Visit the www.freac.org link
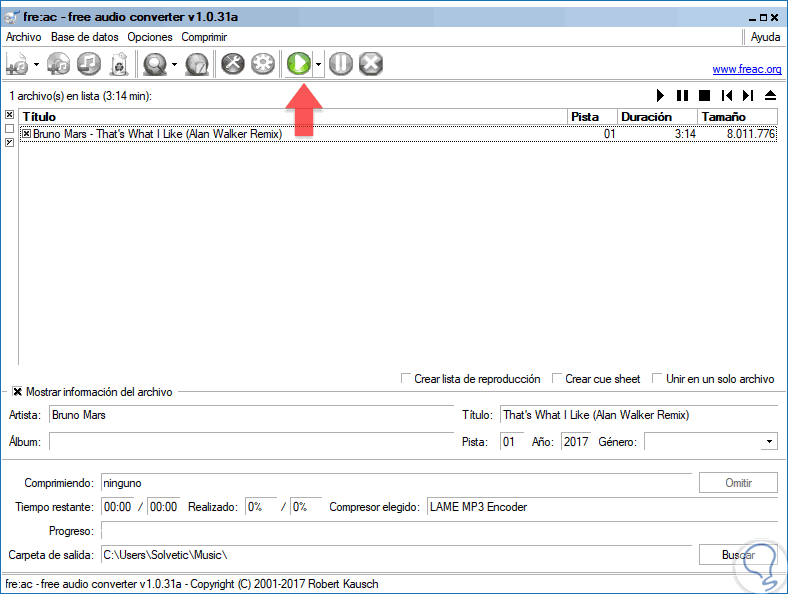Screen dimensions: 788x594 tap(747, 69)
